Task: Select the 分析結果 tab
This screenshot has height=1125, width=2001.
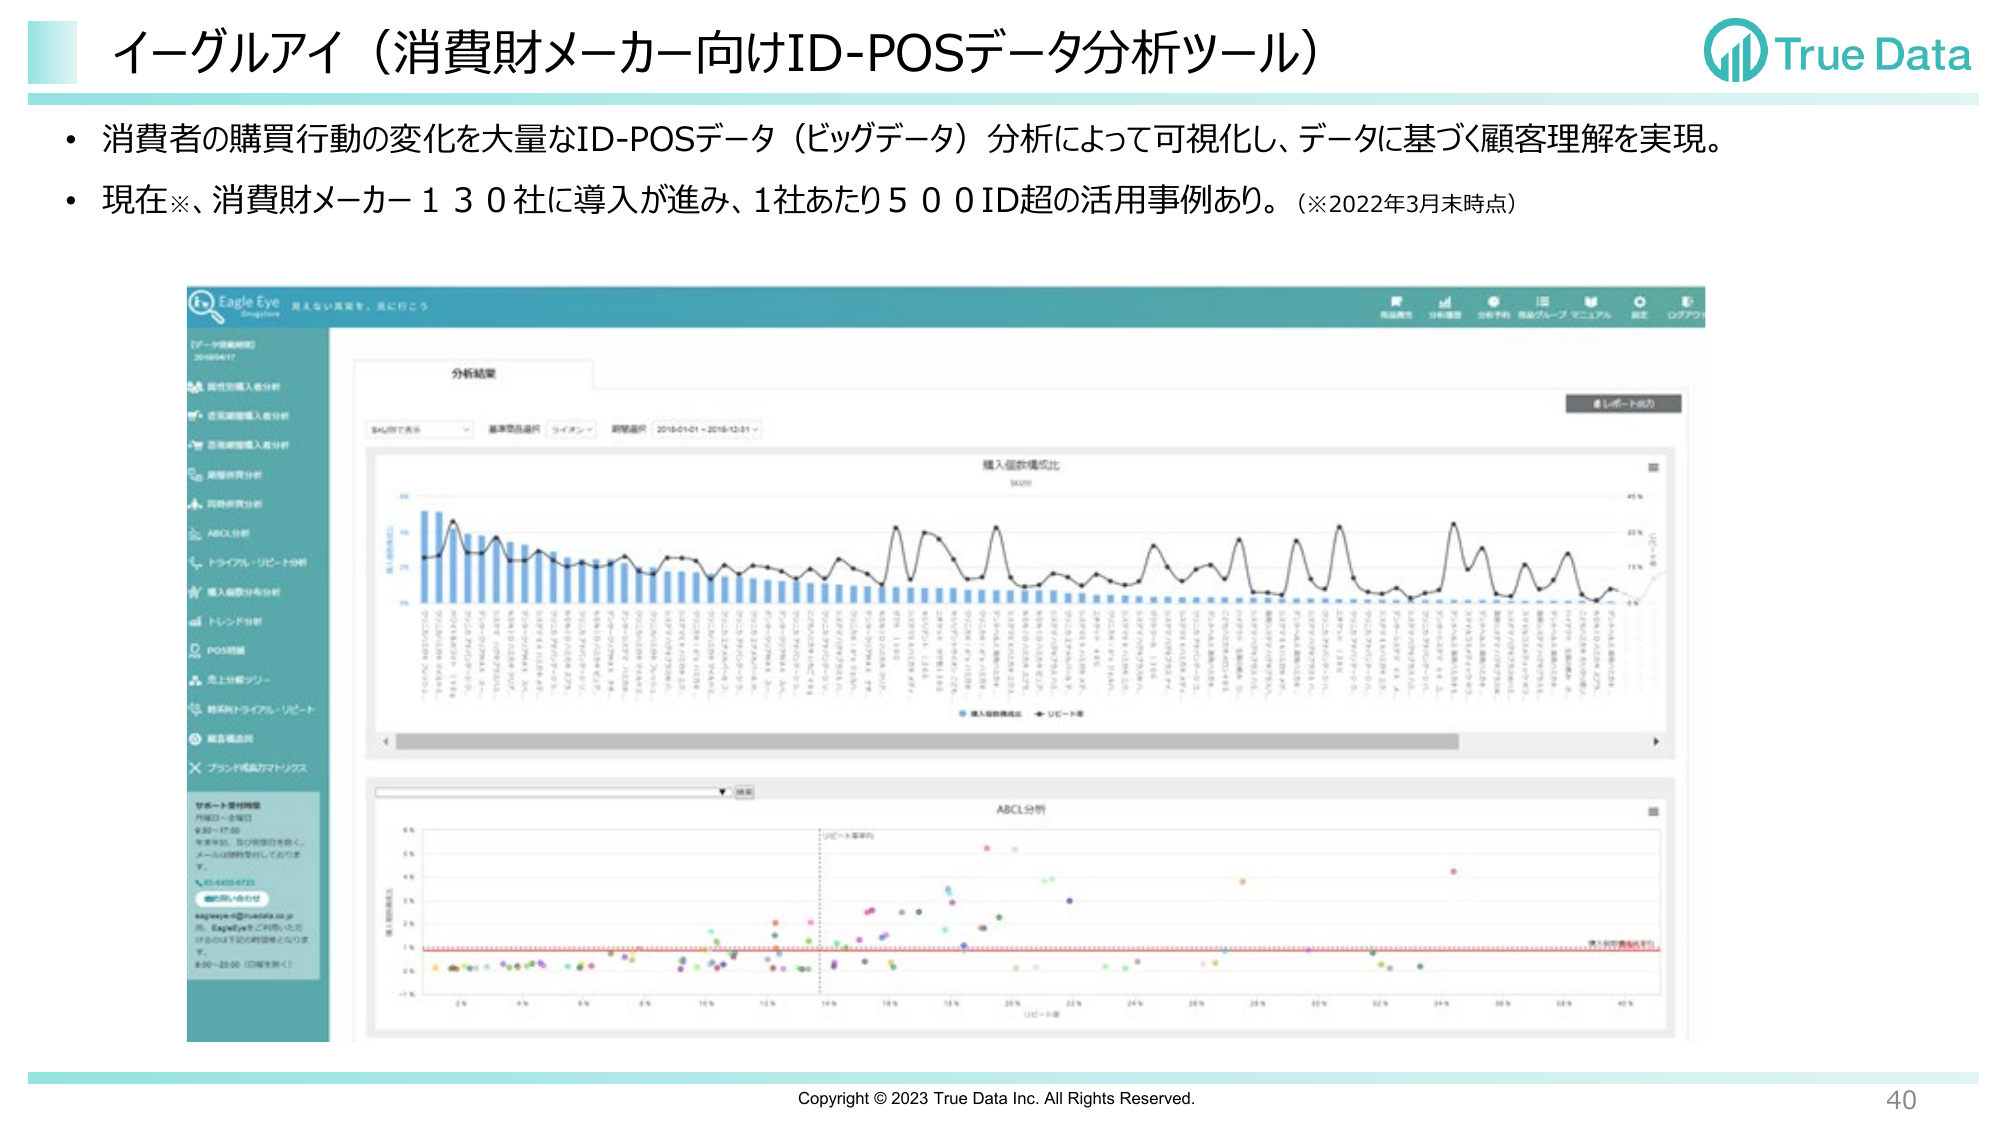Action: [474, 374]
